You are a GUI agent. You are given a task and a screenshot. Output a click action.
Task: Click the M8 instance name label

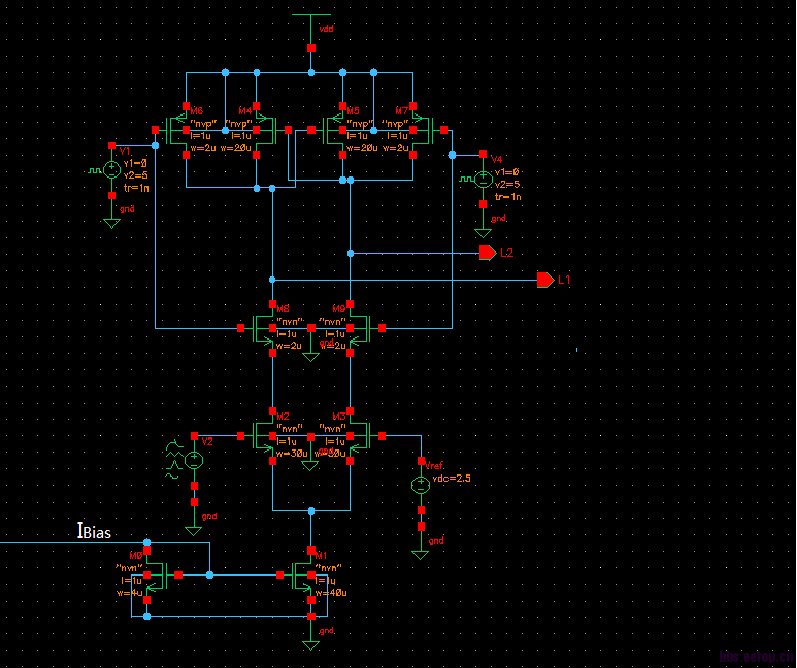click(x=283, y=308)
